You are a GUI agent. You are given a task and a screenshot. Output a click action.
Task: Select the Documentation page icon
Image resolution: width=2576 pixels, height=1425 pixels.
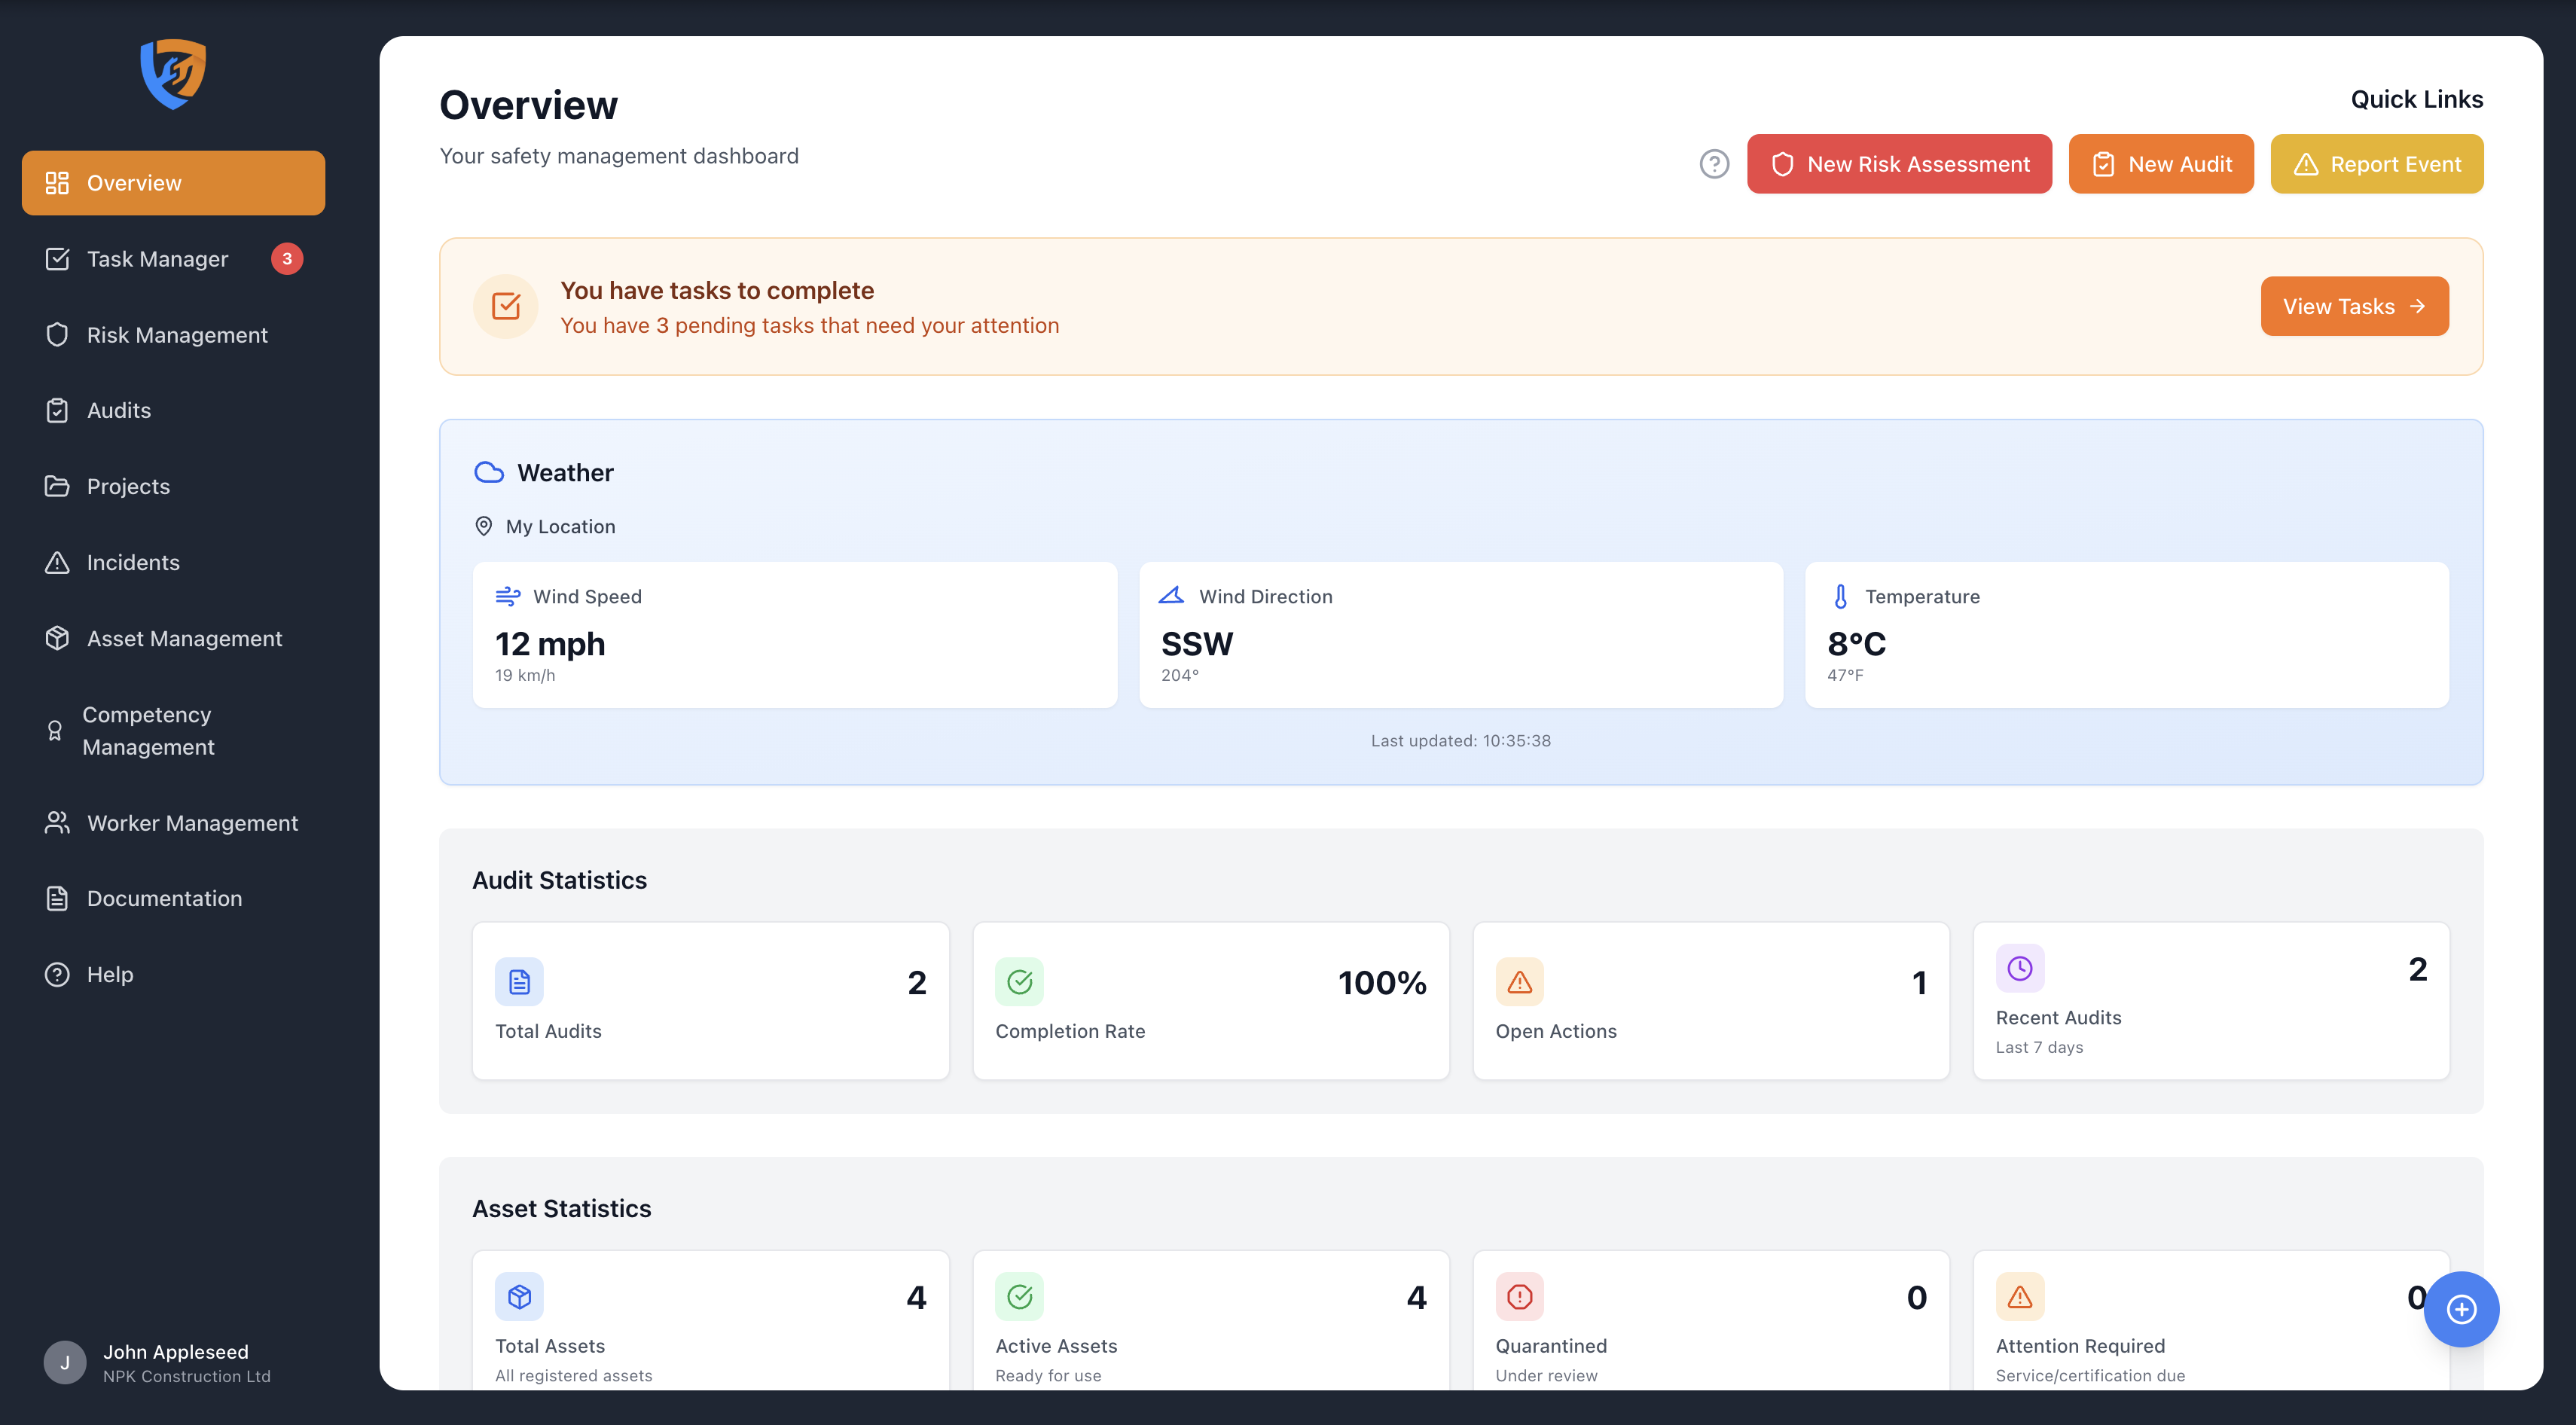(x=57, y=898)
